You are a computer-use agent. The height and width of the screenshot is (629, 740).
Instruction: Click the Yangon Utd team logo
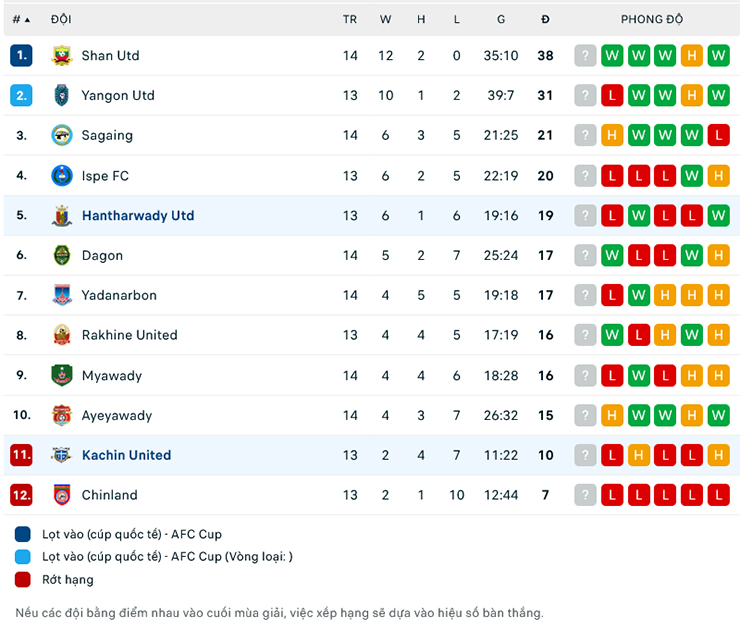click(62, 96)
